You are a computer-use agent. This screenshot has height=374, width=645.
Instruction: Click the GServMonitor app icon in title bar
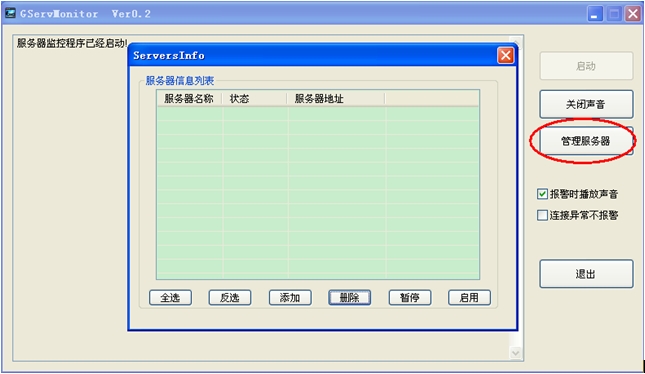(10, 13)
